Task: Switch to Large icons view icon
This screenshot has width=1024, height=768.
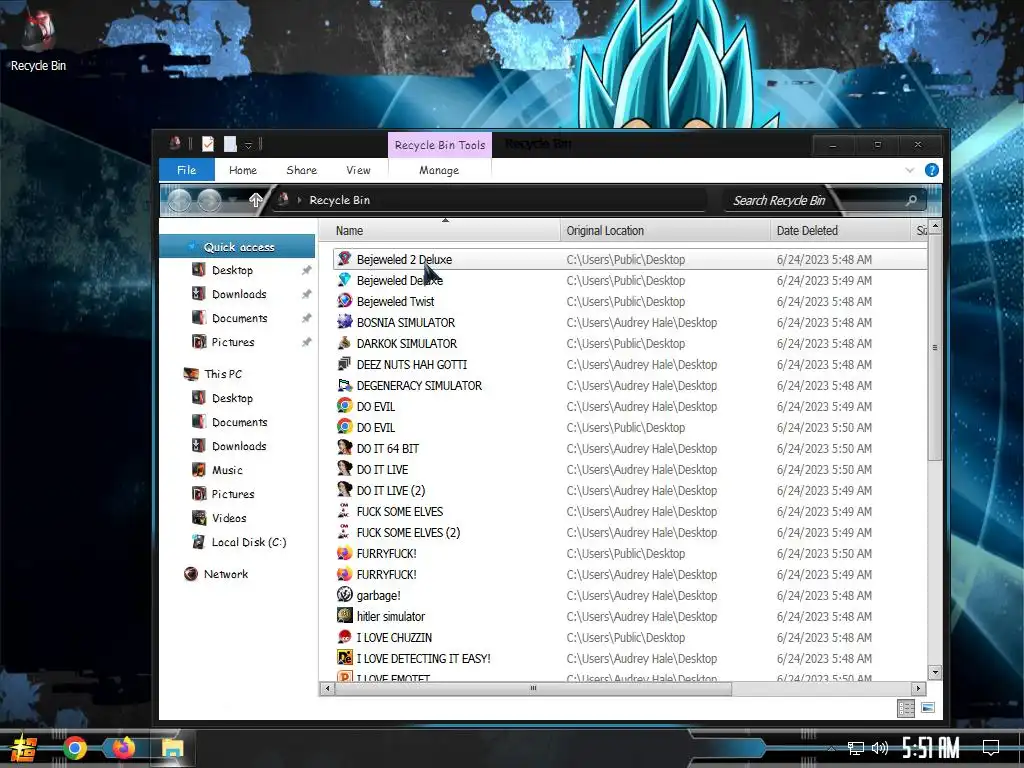Action: tap(928, 708)
